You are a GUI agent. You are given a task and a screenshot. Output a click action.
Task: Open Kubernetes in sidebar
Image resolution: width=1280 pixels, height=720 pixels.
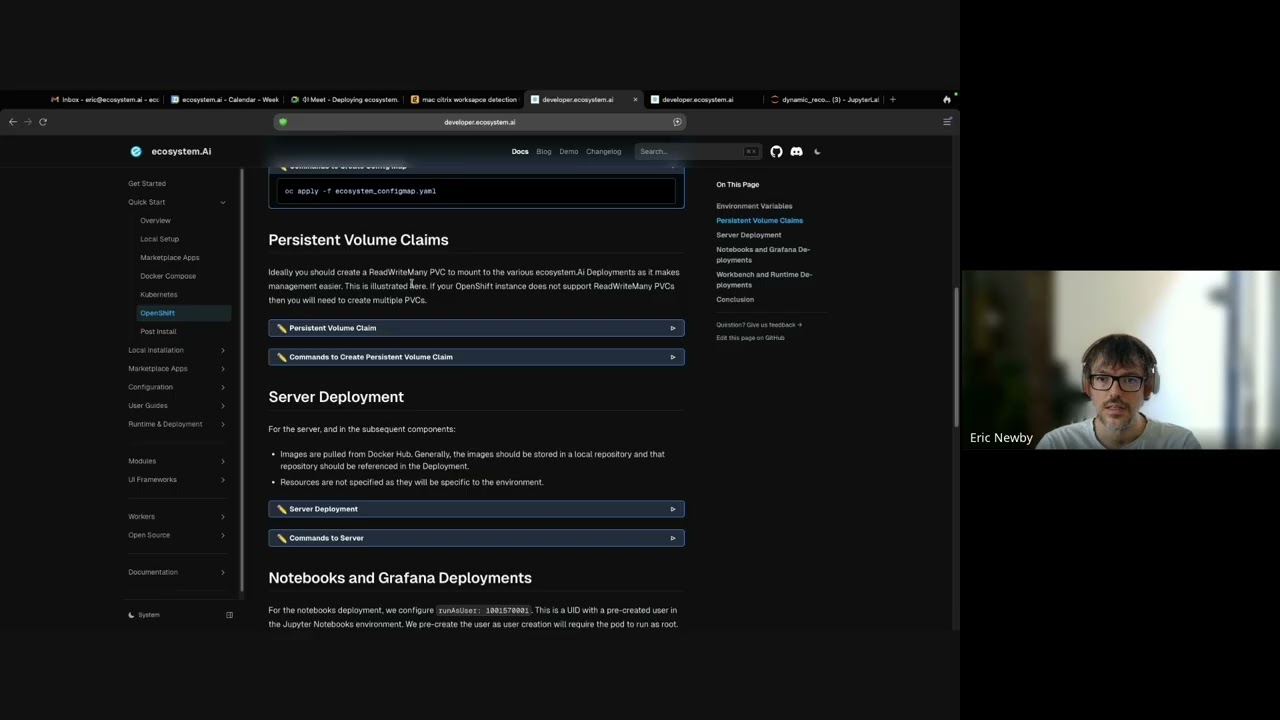[x=159, y=294]
